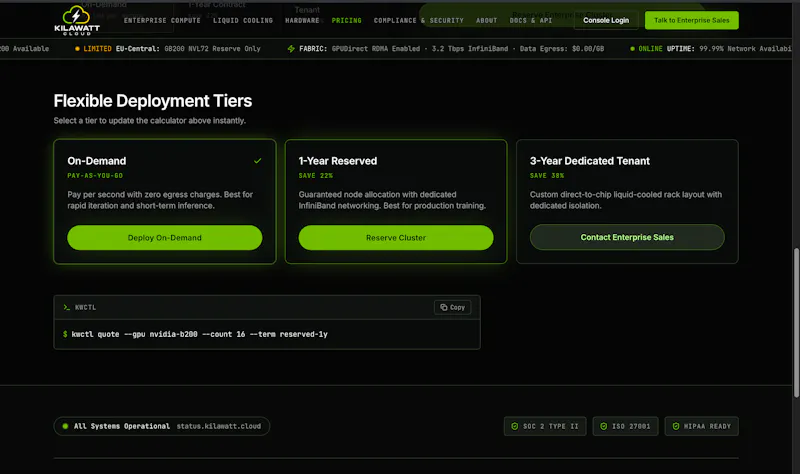Copy the kwctl quote command

click(x=453, y=307)
